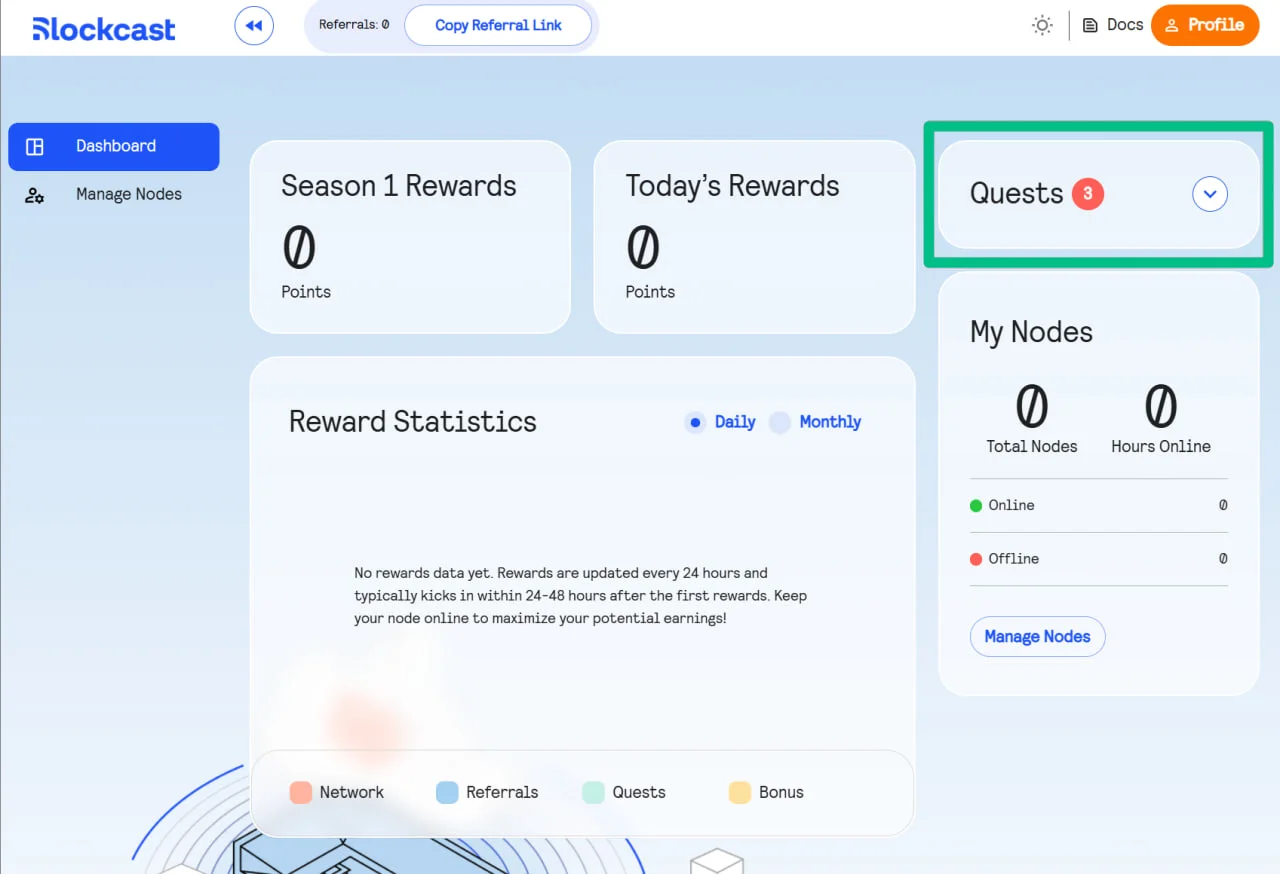Click the Hours Online label

point(1161,447)
